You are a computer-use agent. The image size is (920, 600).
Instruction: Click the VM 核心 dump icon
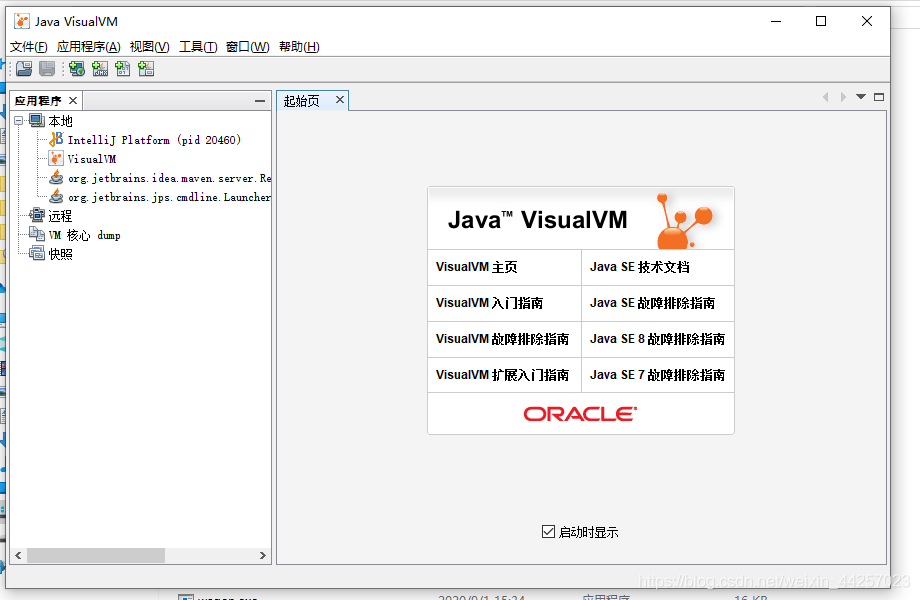click(x=37, y=234)
